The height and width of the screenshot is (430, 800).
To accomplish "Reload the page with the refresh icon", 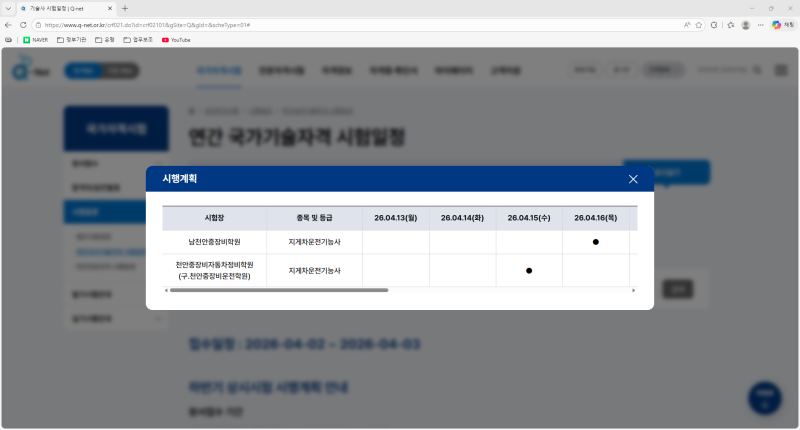I will (23, 25).
